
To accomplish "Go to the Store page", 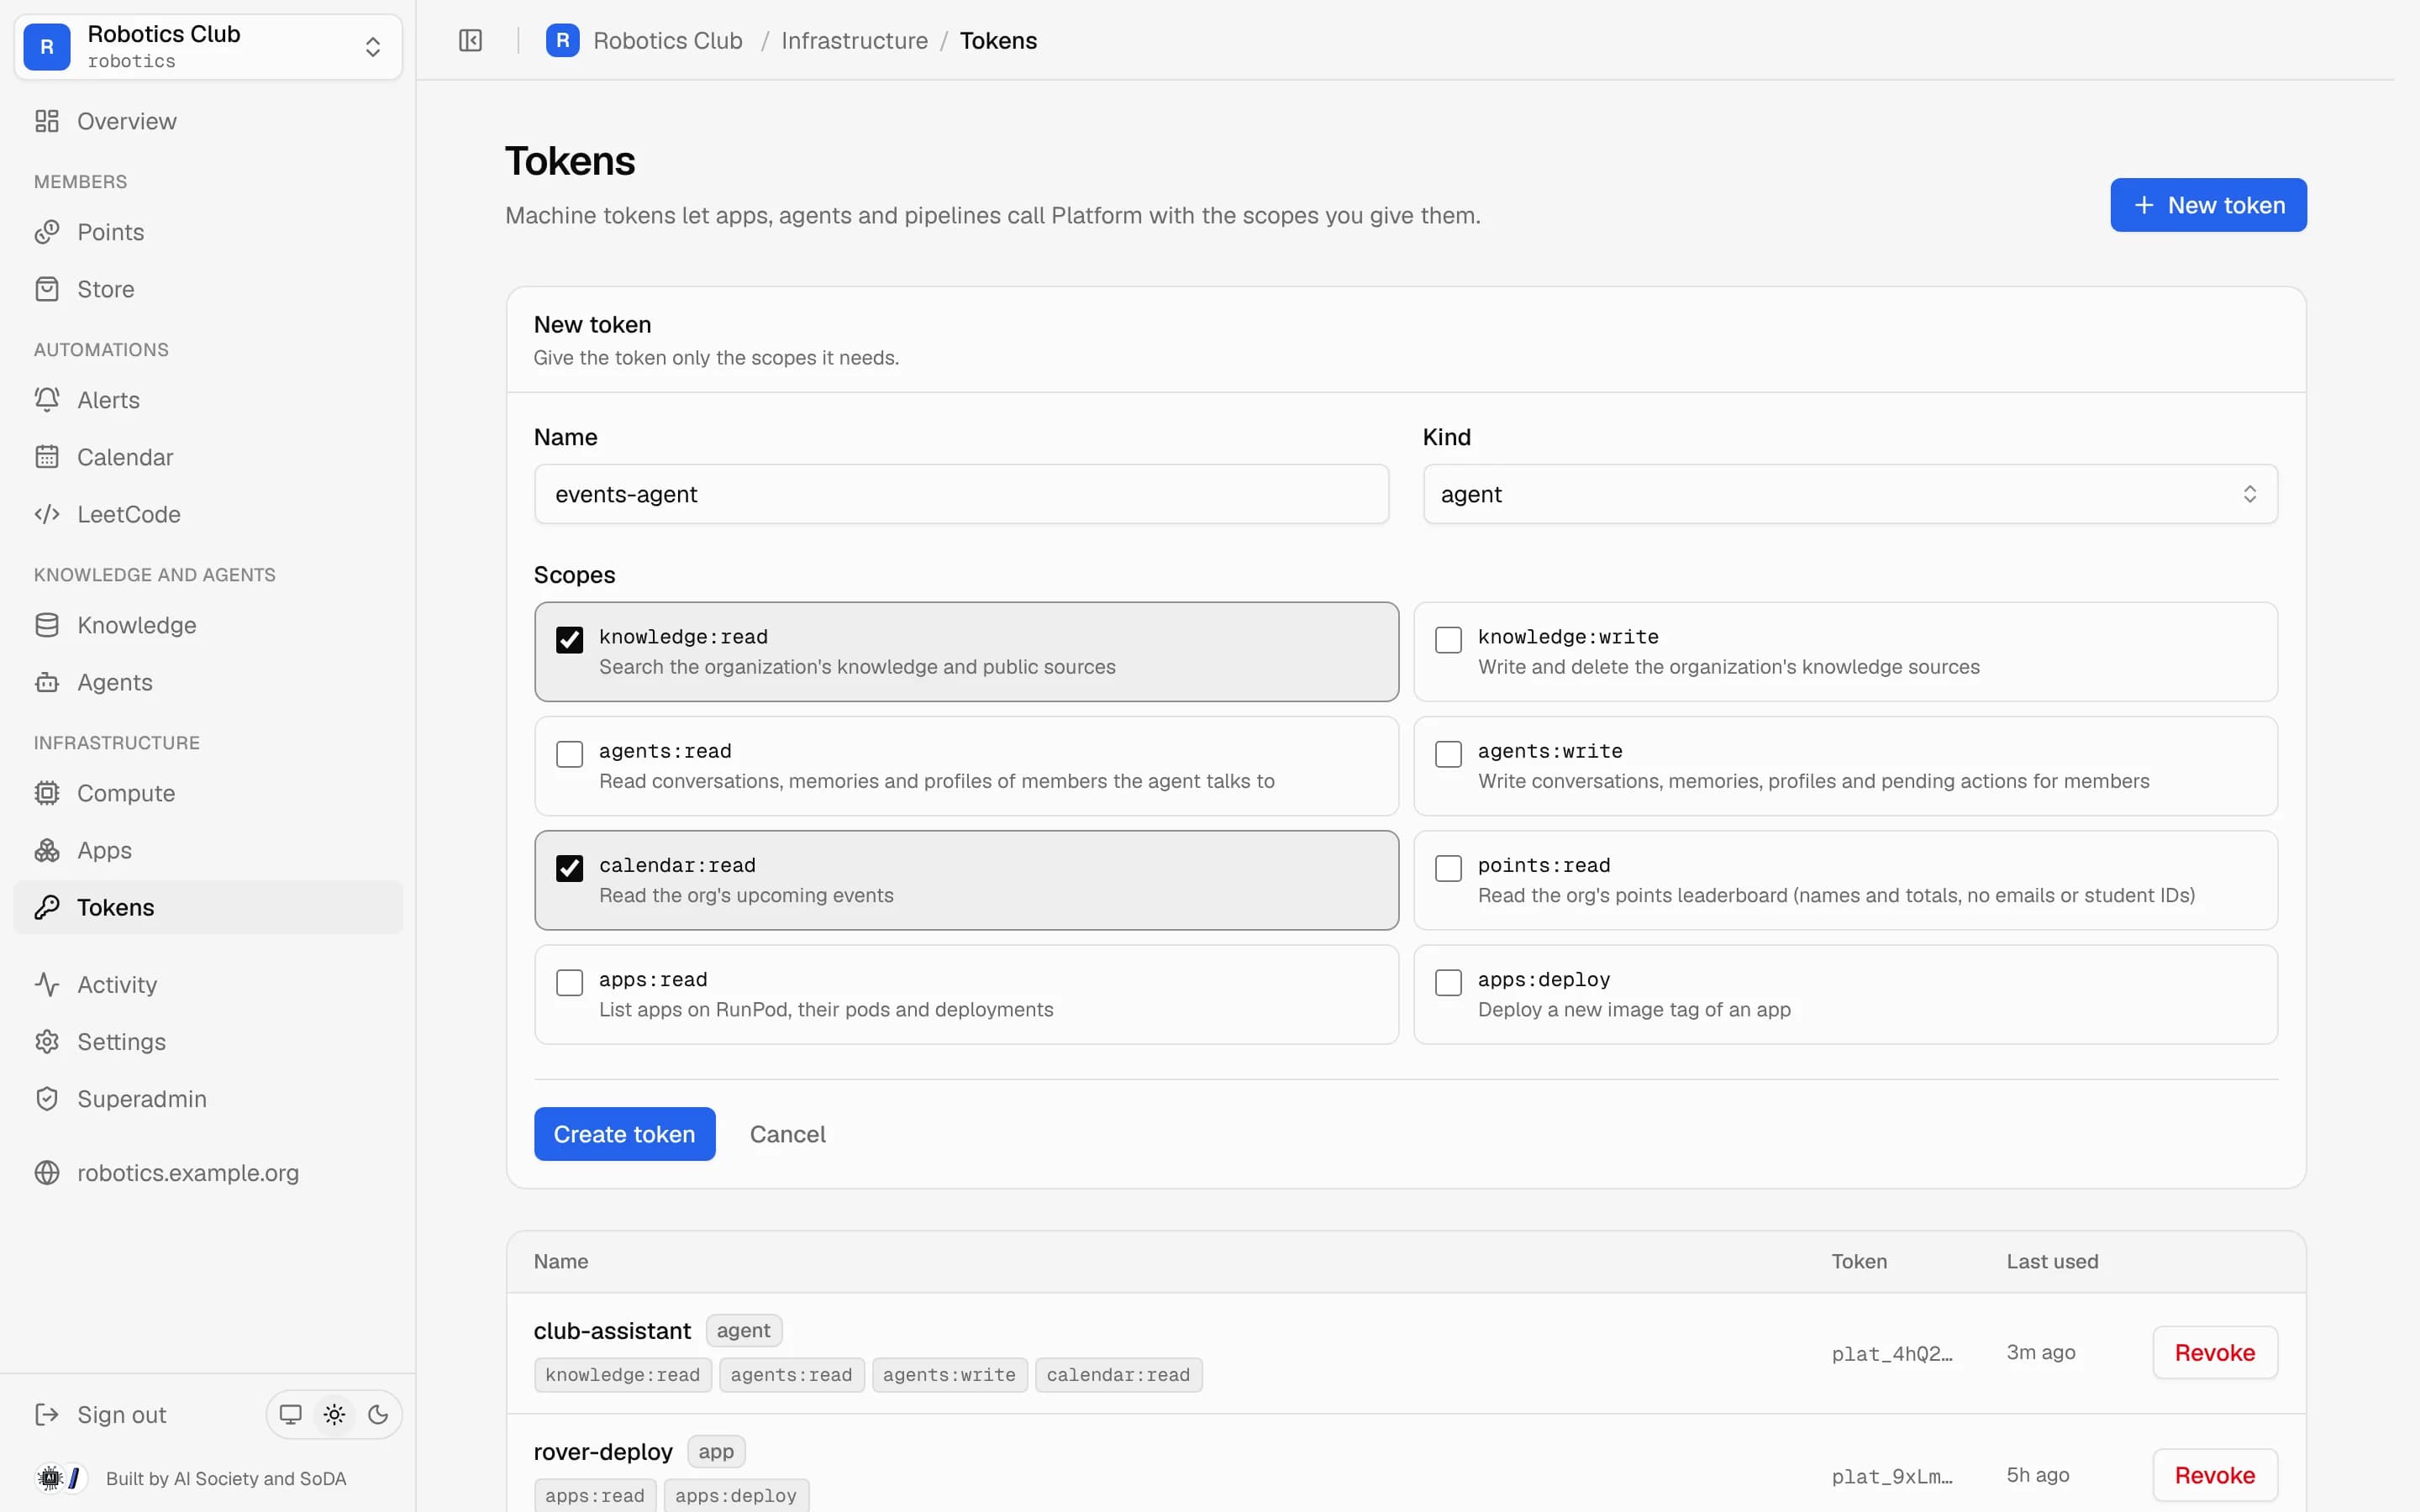I will click(208, 289).
